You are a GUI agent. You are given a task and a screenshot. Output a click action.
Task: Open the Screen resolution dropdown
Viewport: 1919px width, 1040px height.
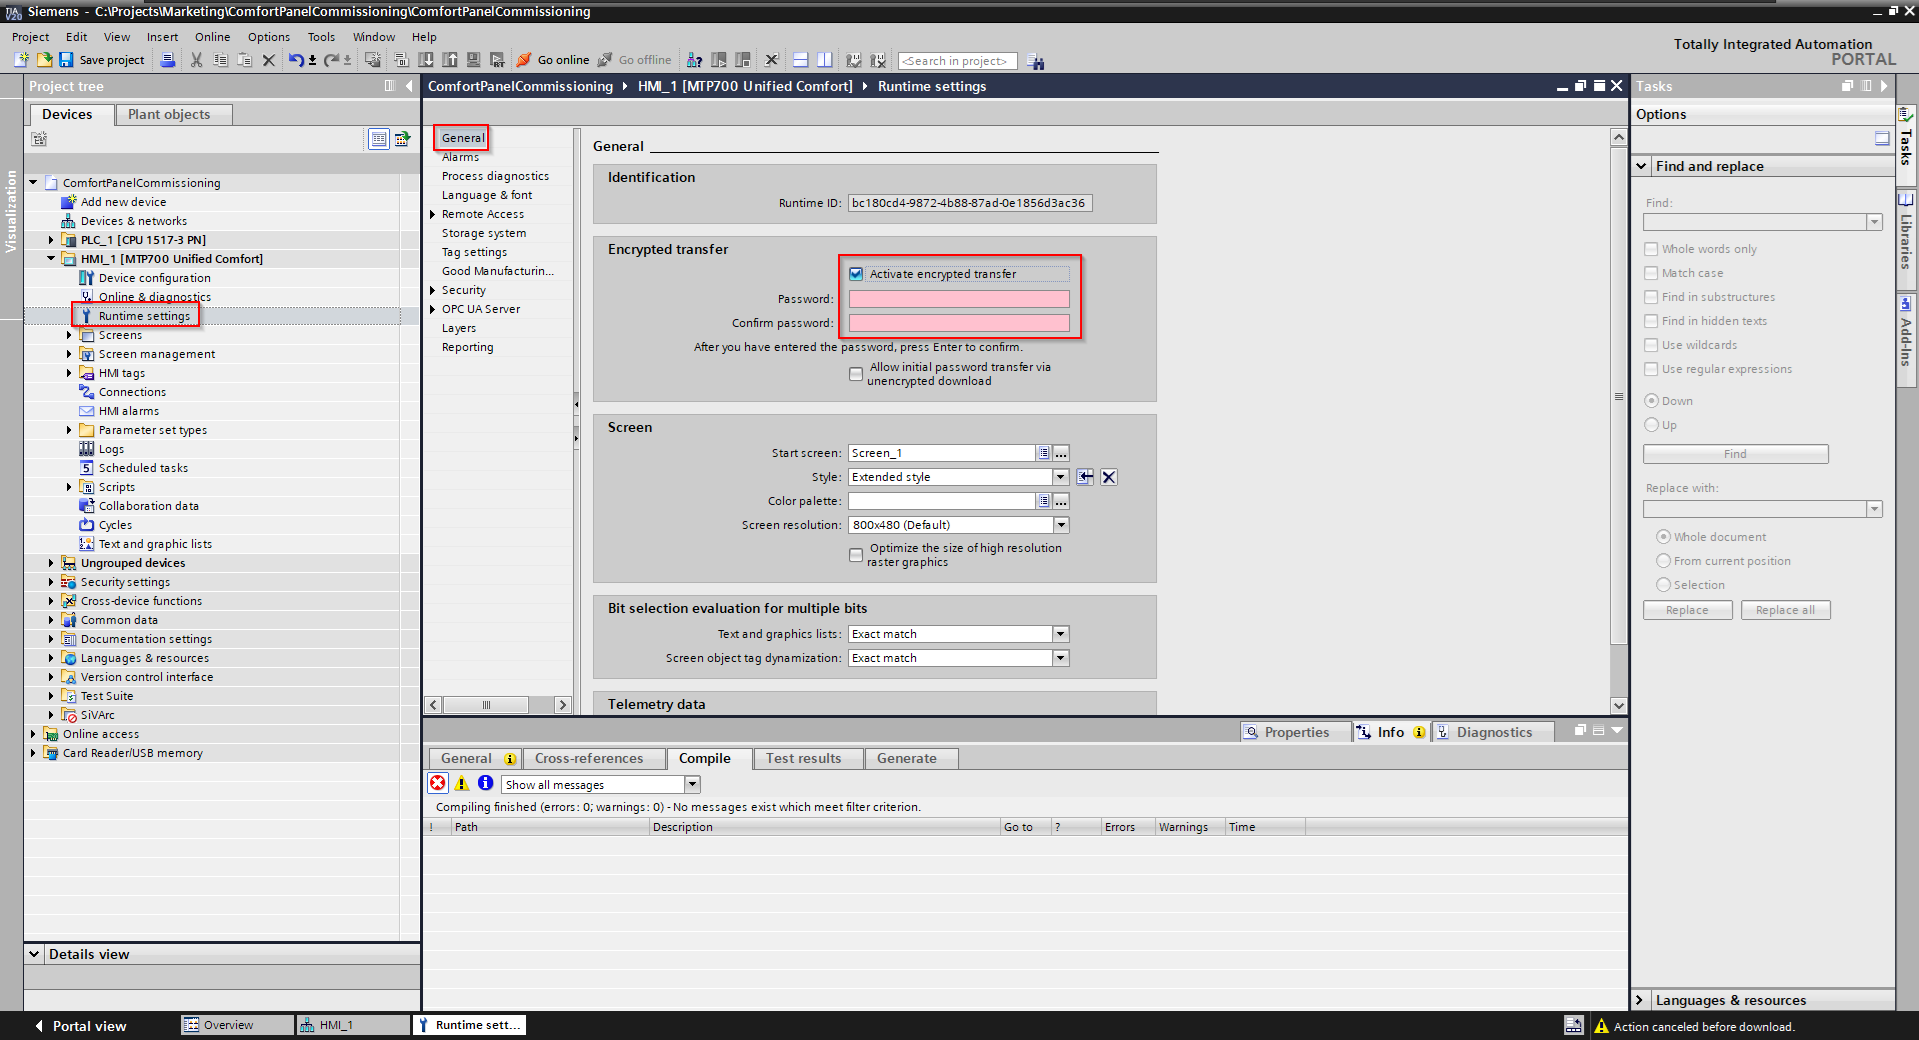click(1061, 525)
